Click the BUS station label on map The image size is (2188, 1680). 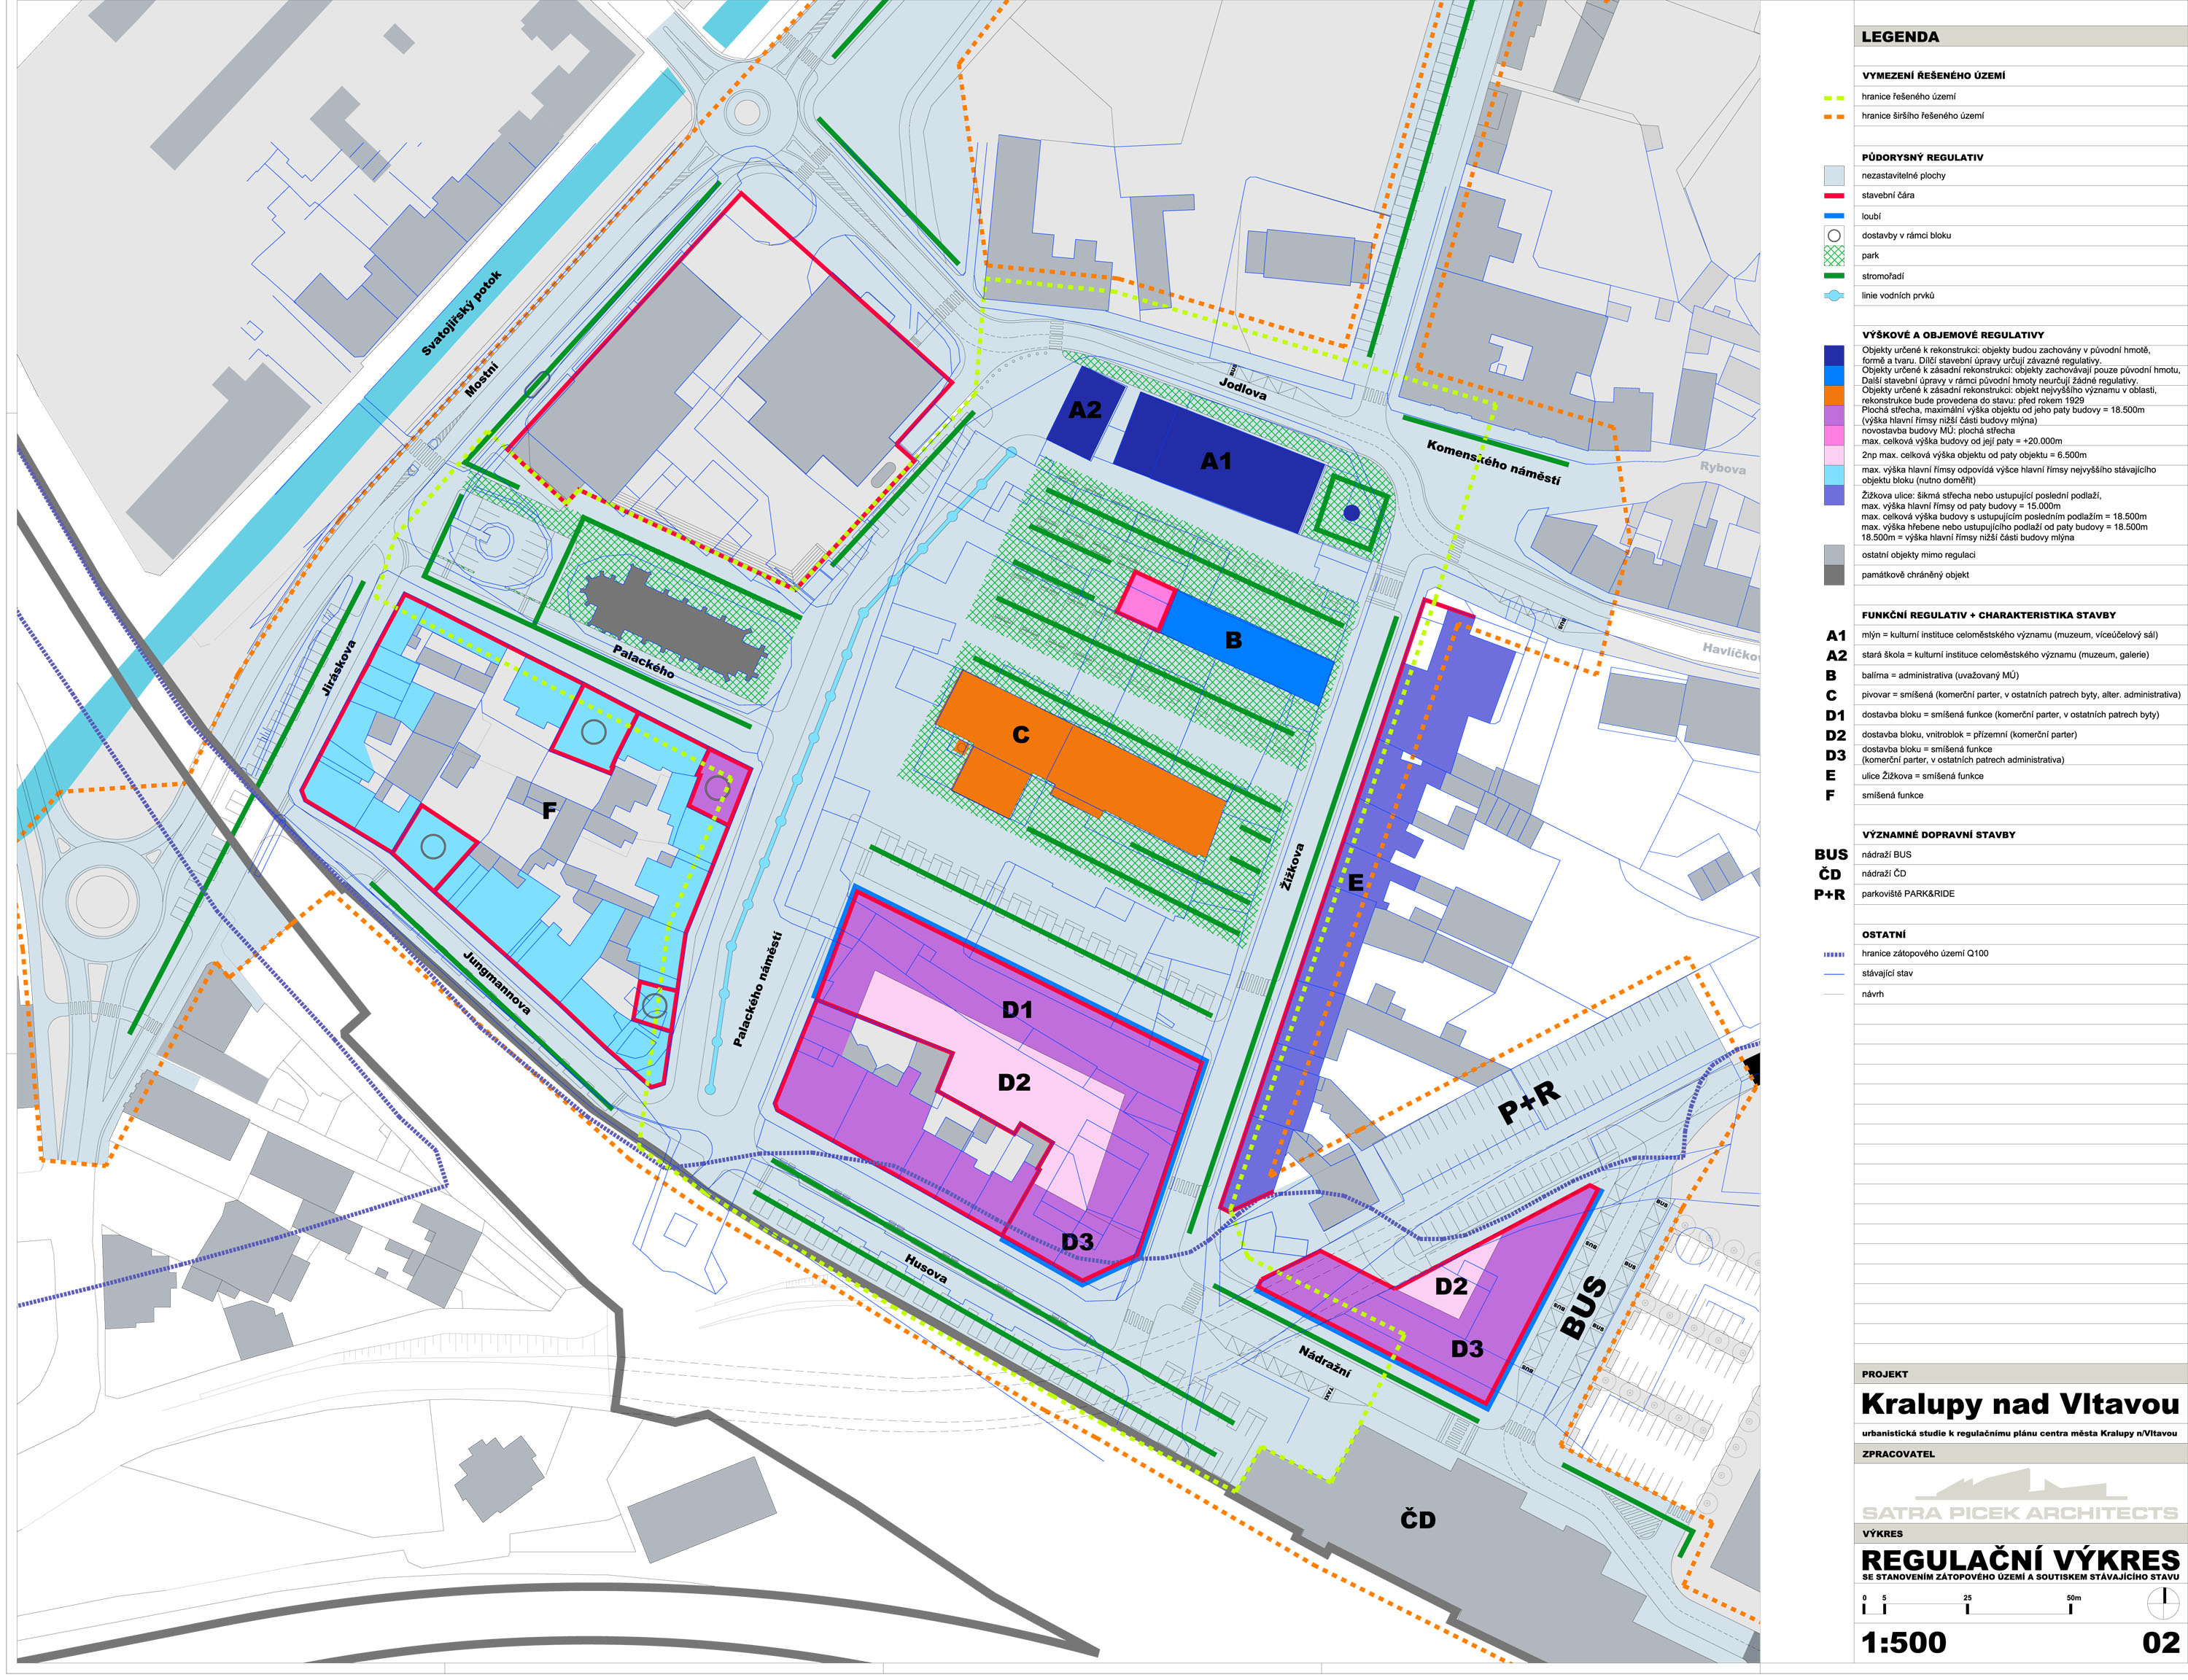1583,1308
